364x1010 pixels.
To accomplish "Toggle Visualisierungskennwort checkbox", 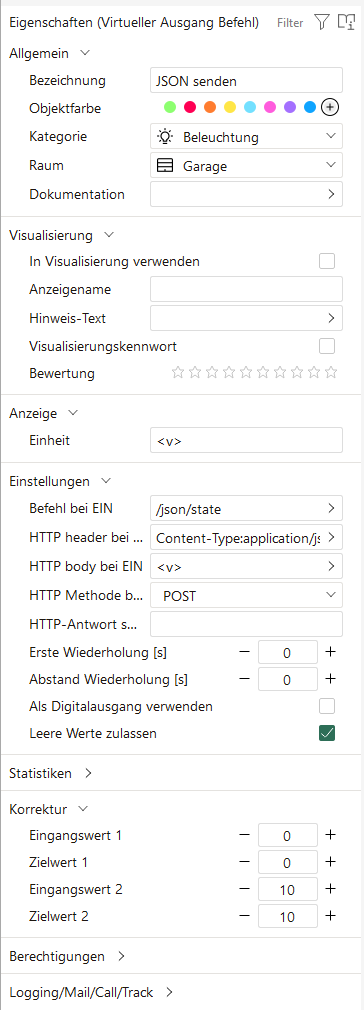I will pos(327,346).
